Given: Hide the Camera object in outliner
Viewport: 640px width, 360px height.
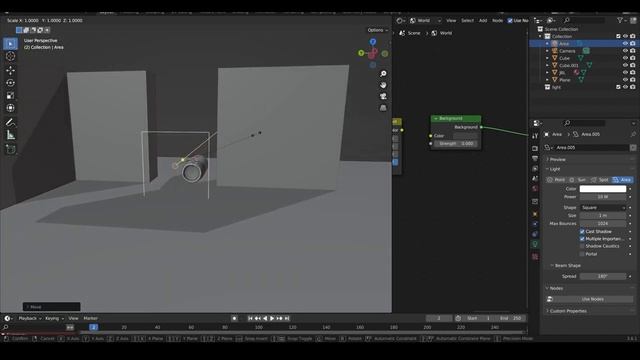Looking at the screenshot, I should [x=625, y=51].
